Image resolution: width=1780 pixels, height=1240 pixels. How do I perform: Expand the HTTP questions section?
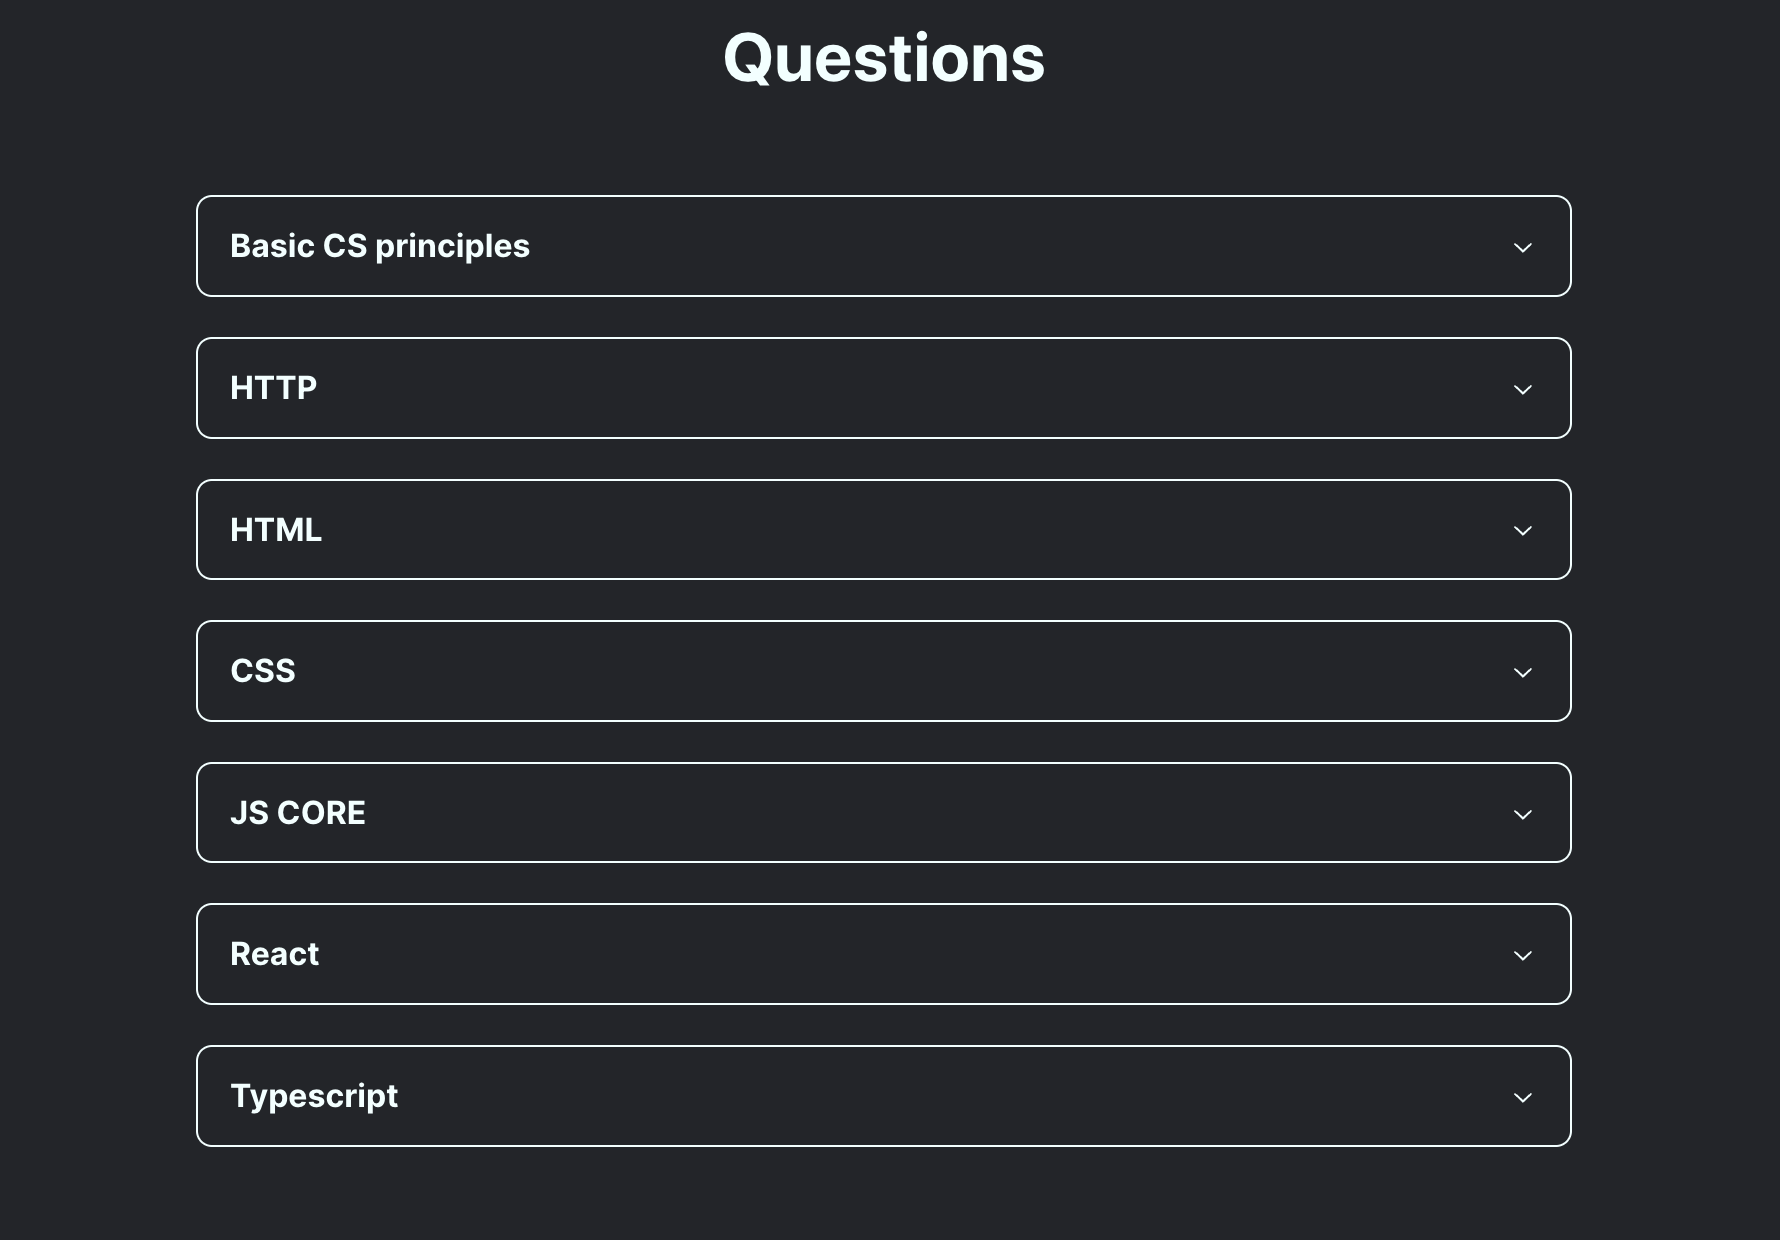[884, 388]
